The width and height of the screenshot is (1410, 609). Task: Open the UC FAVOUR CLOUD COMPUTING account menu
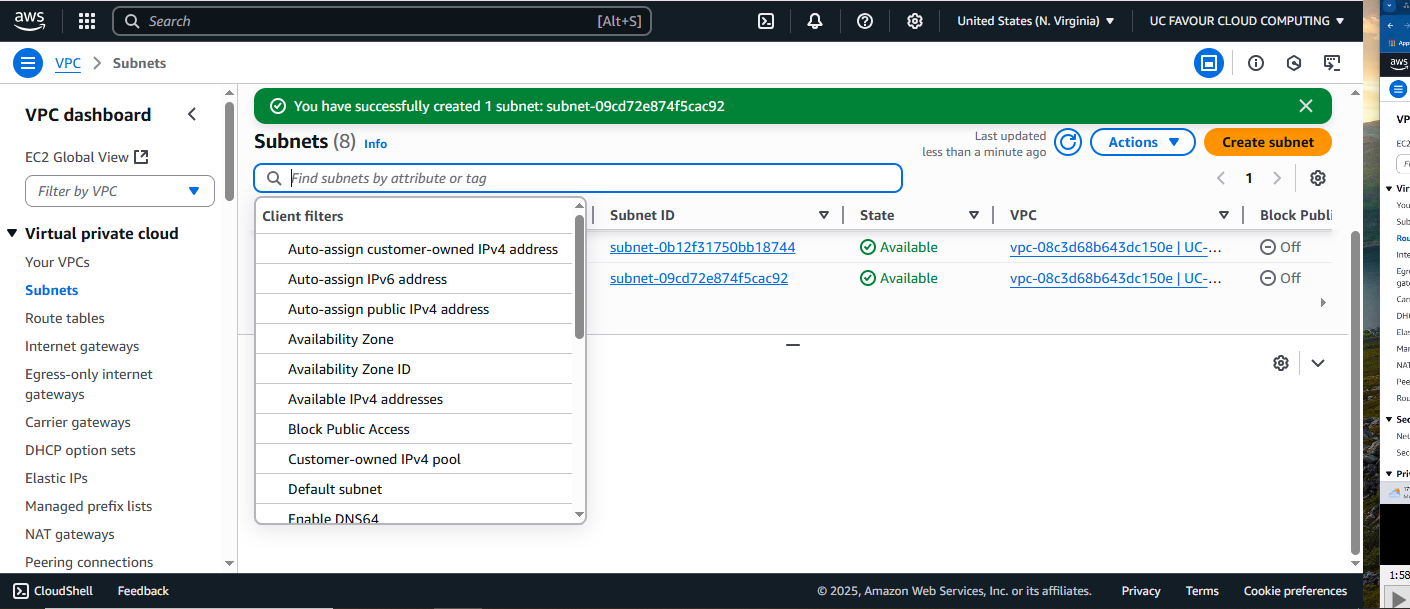pos(1246,21)
